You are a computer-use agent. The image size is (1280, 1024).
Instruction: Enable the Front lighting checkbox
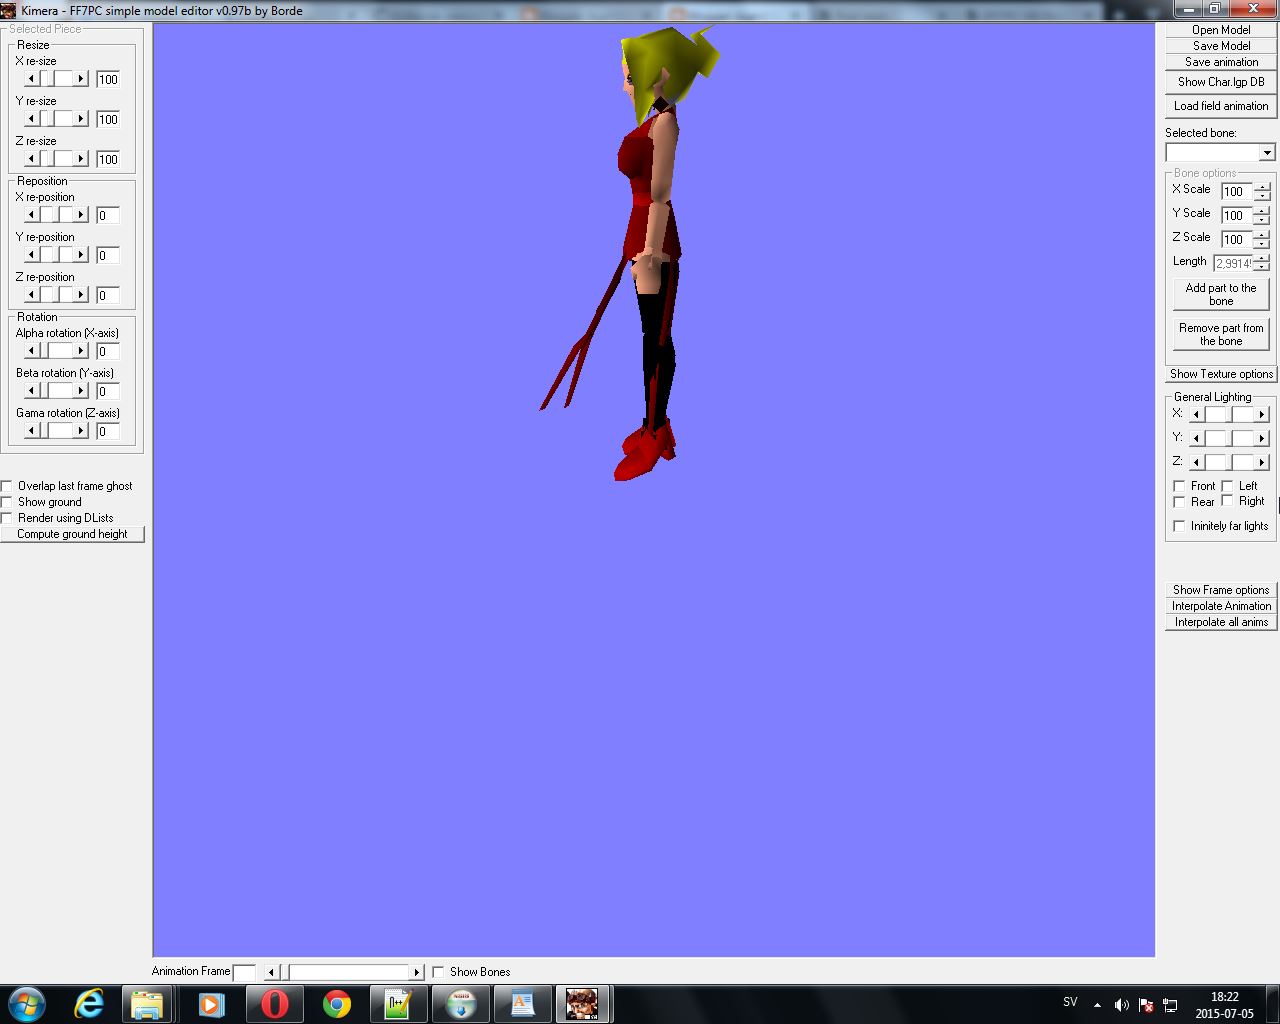tap(1179, 486)
